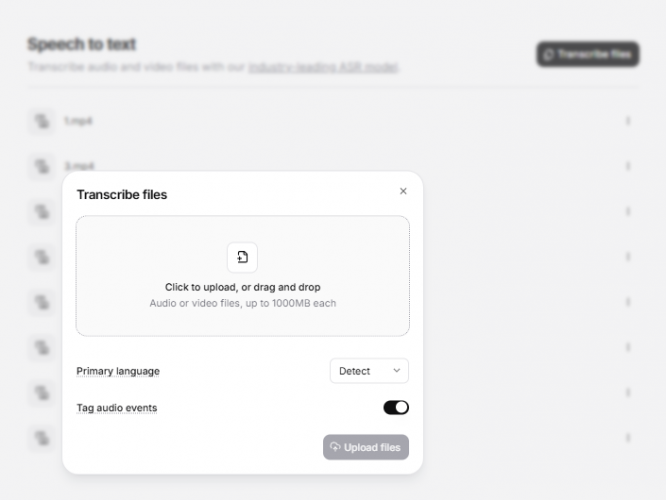Click the file icon next to 1.mp4
666x500 pixels.
(41, 121)
